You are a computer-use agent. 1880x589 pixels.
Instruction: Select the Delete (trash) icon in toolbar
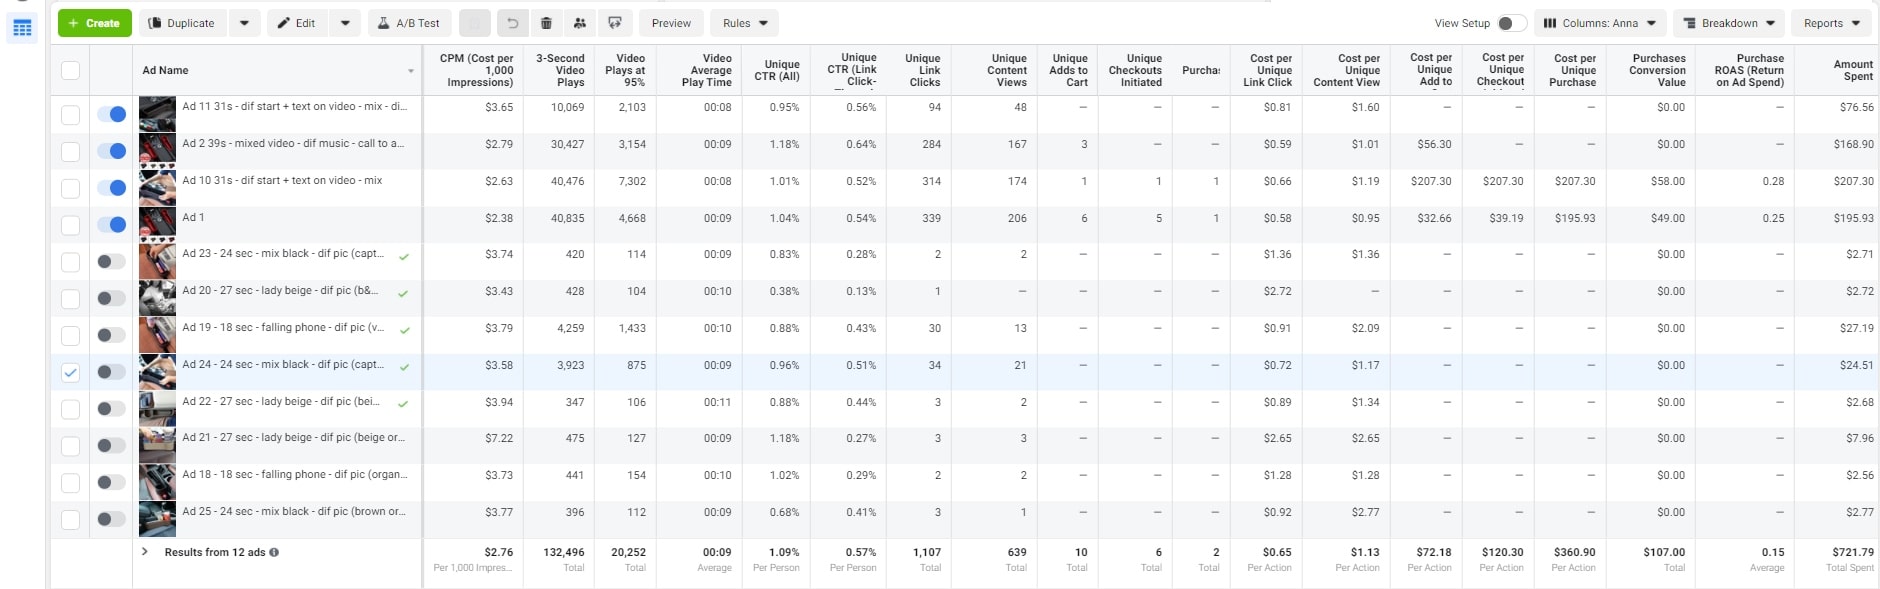(545, 22)
